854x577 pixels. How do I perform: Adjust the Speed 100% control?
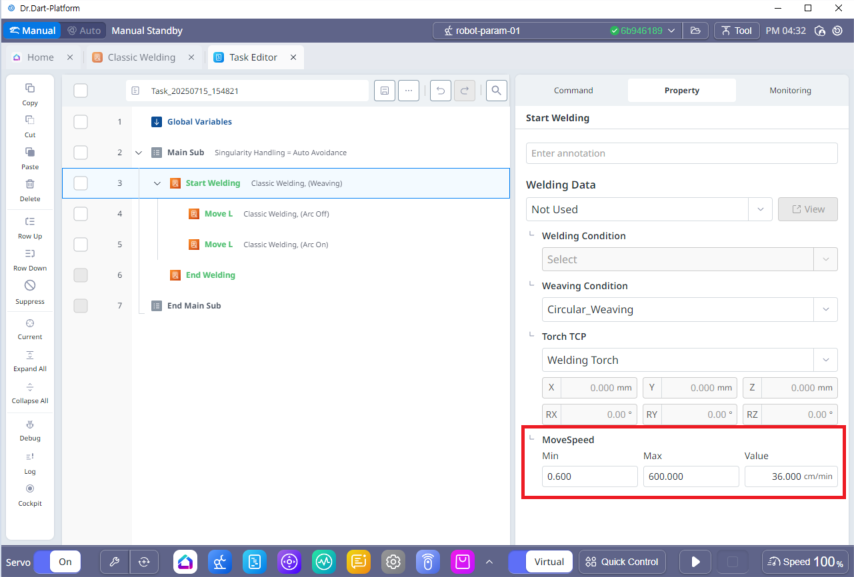pos(804,562)
